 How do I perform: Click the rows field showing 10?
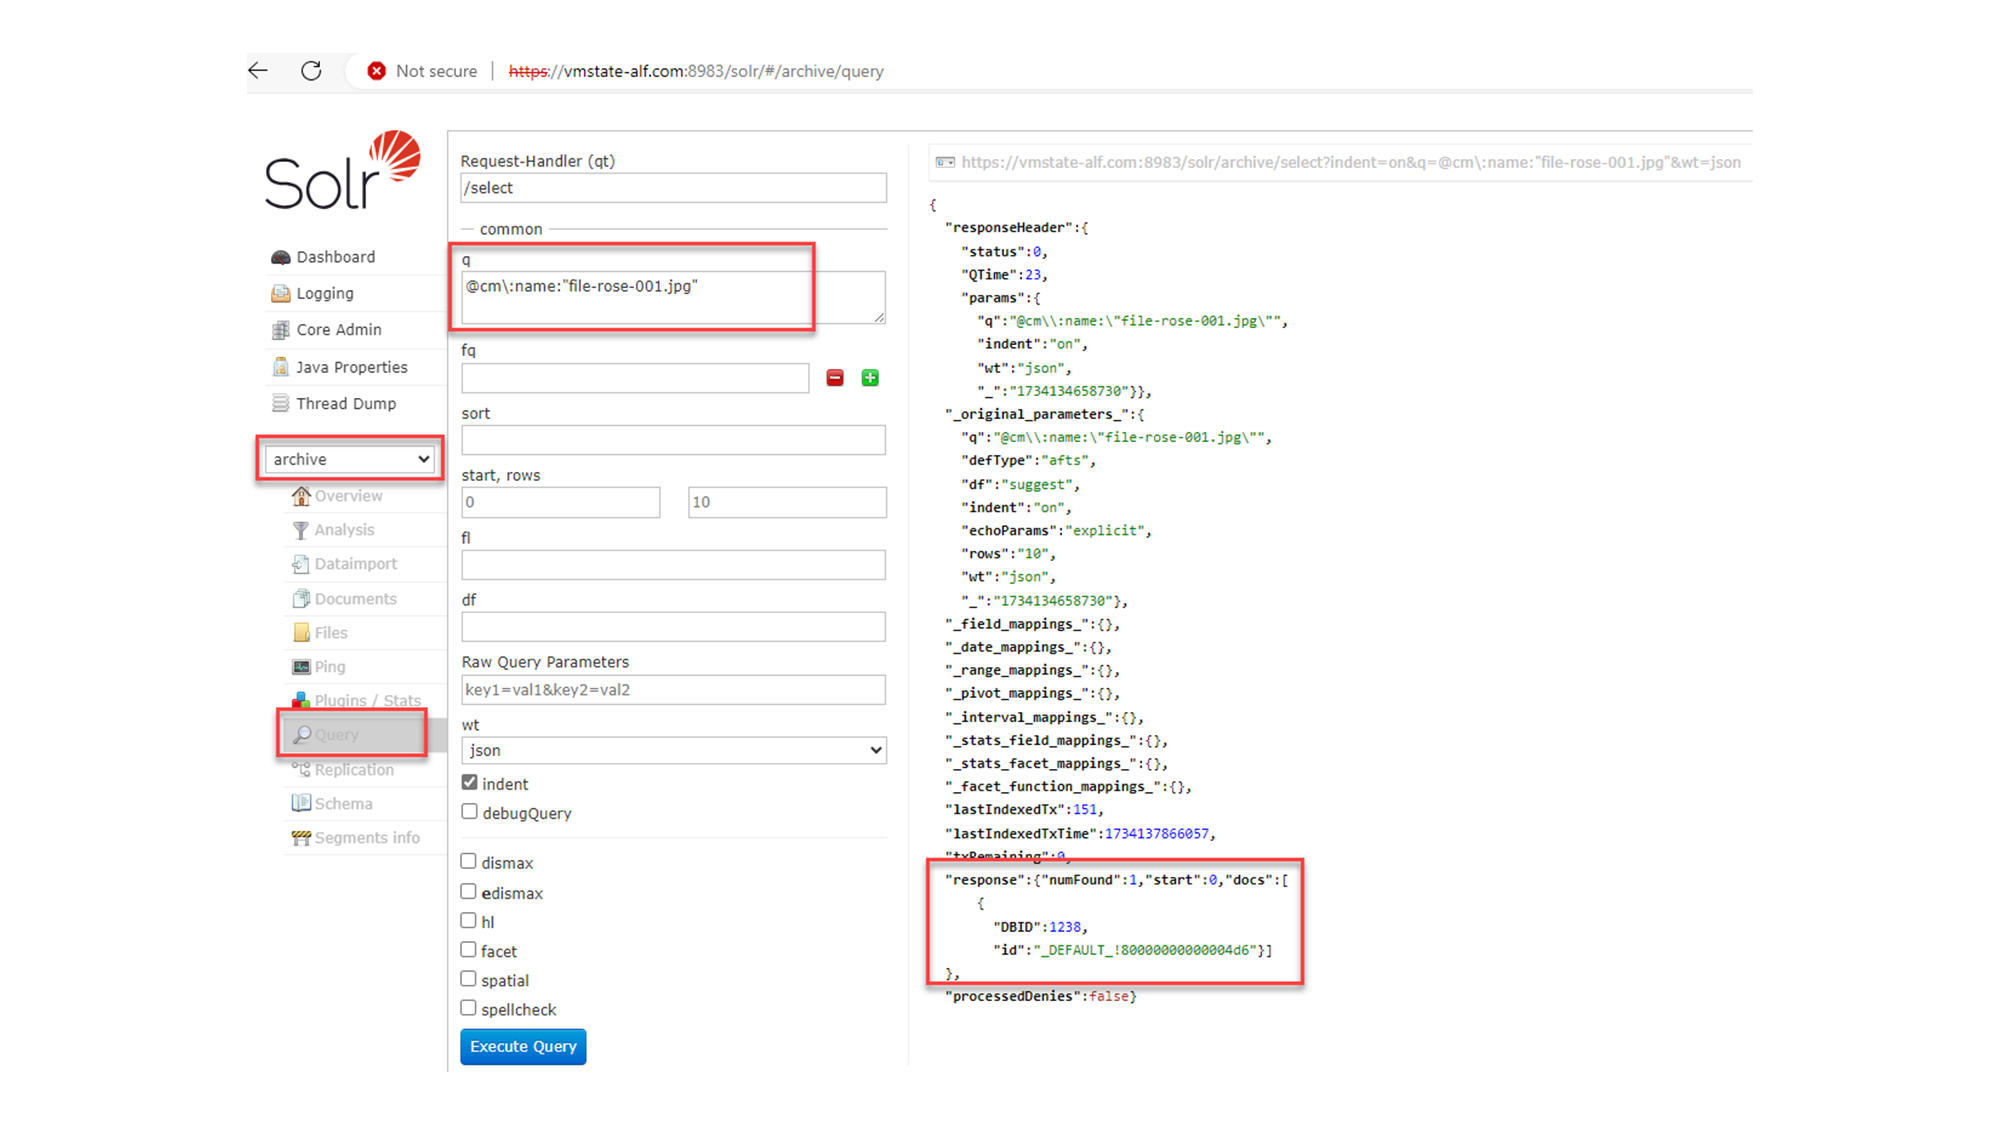787,502
